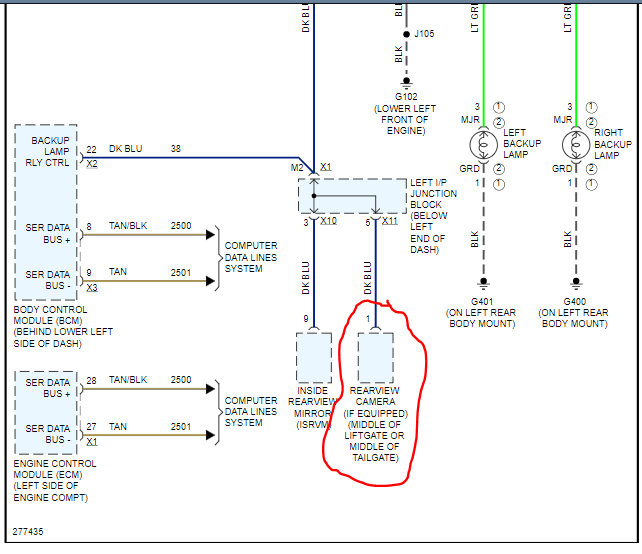
Task: Click the "REARVIEW CAMERA" label
Action: click(x=375, y=396)
